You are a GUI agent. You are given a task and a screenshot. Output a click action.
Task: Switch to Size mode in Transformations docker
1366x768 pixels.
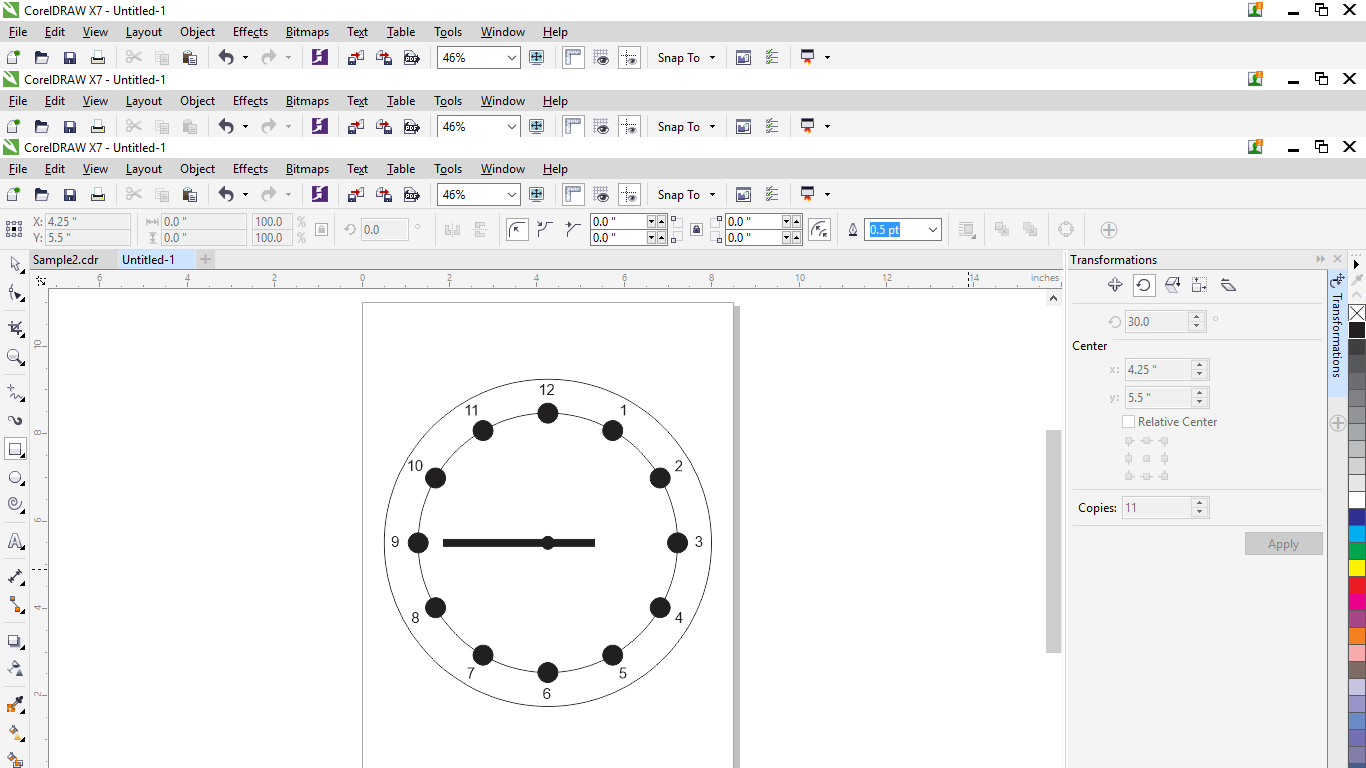(x=1200, y=285)
